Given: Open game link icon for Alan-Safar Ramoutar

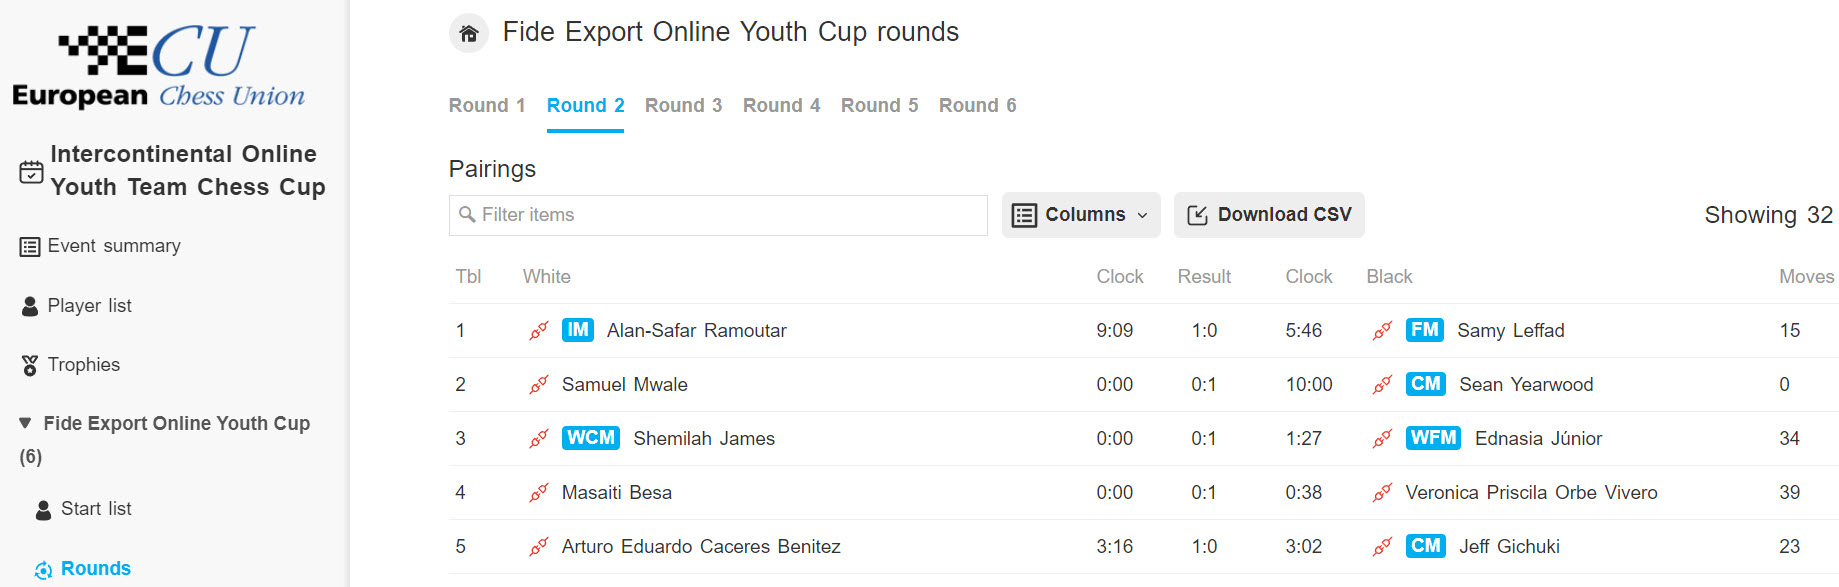Looking at the screenshot, I should (539, 331).
